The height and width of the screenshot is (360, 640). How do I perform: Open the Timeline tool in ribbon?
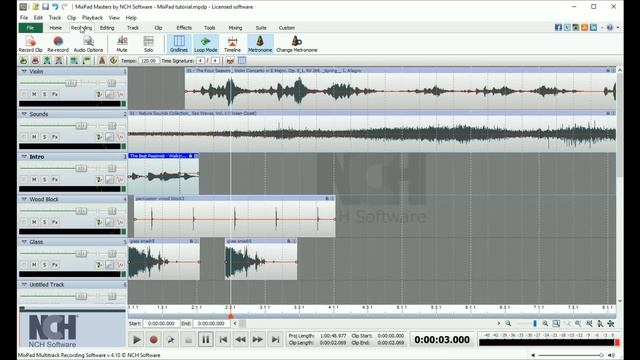tap(232, 44)
